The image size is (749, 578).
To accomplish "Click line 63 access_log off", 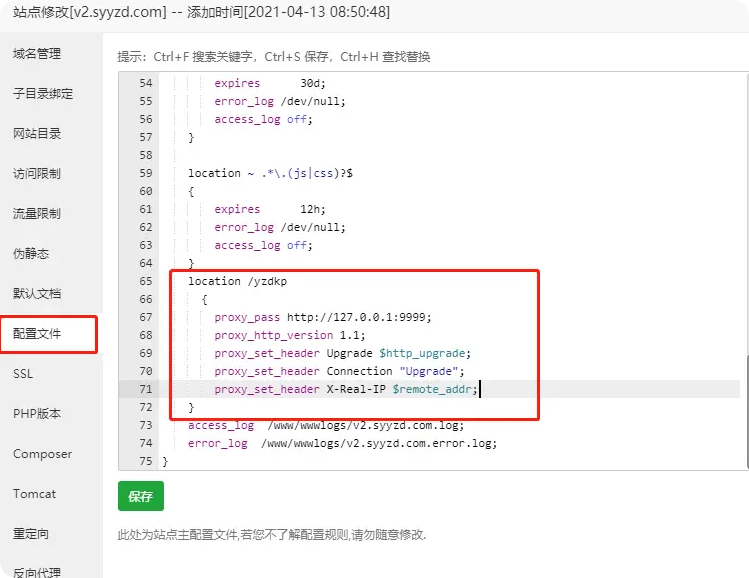I will tap(263, 246).
